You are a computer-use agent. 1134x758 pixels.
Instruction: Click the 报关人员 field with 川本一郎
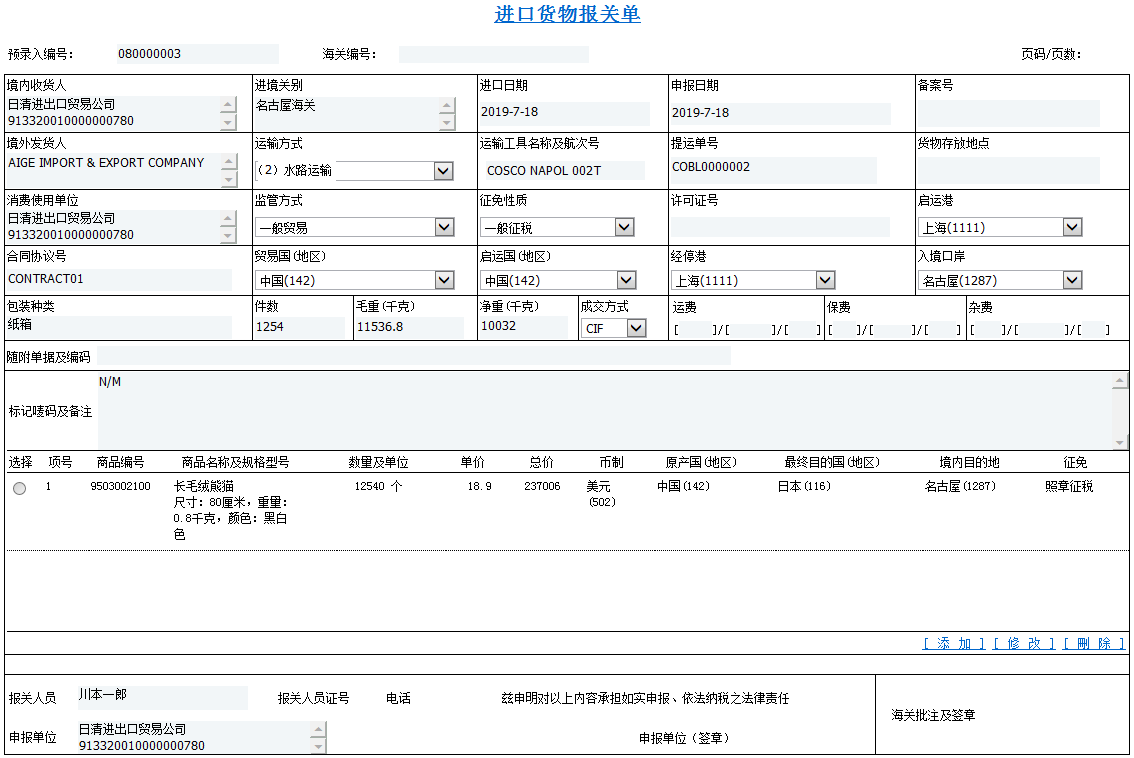point(162,695)
